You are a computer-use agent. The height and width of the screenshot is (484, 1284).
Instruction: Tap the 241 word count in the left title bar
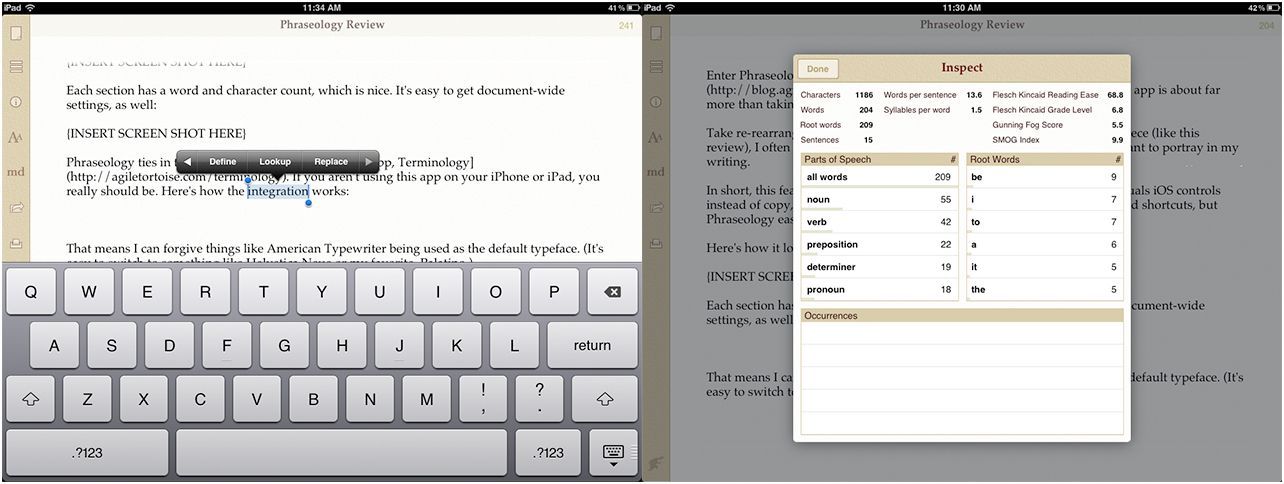[626, 25]
